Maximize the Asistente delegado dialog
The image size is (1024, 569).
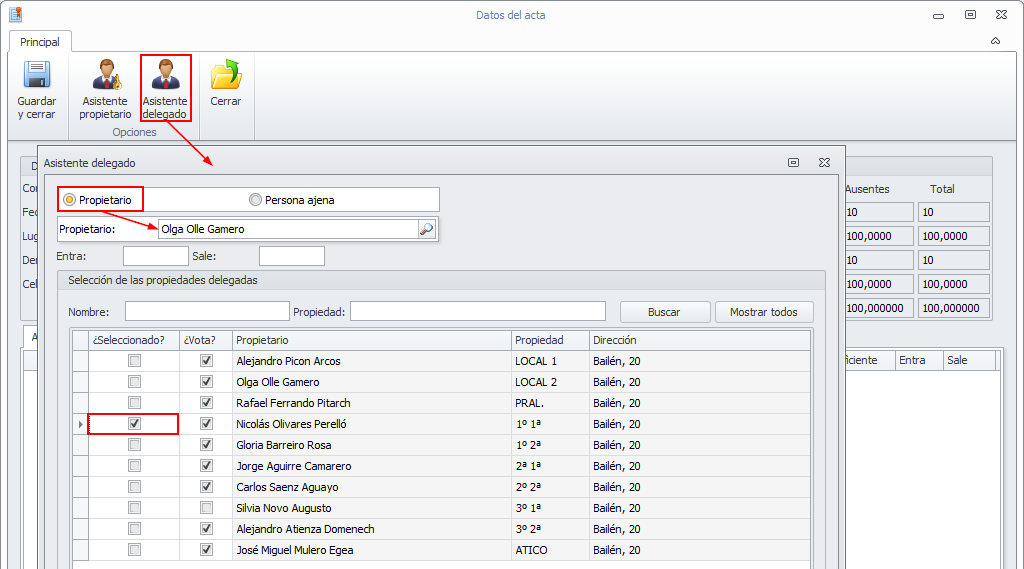(793, 162)
